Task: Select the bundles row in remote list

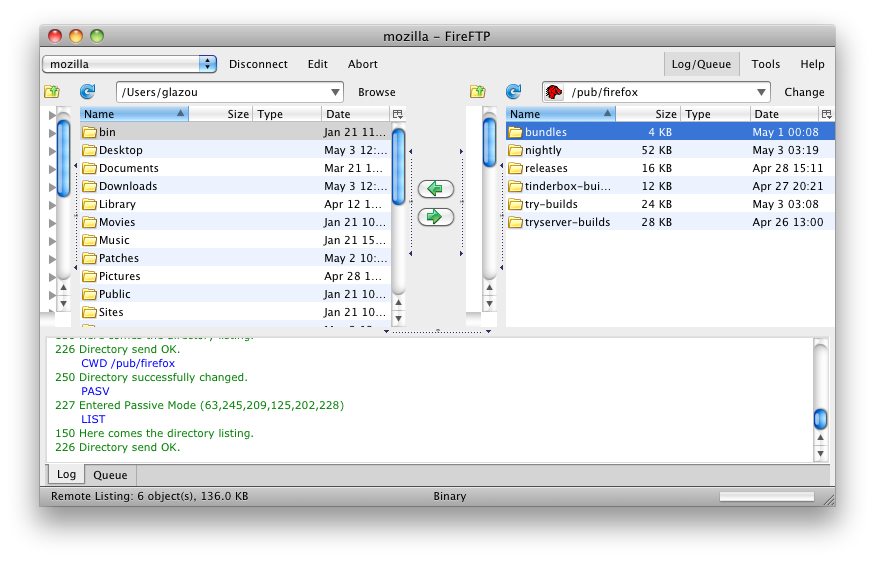Action: pos(670,132)
